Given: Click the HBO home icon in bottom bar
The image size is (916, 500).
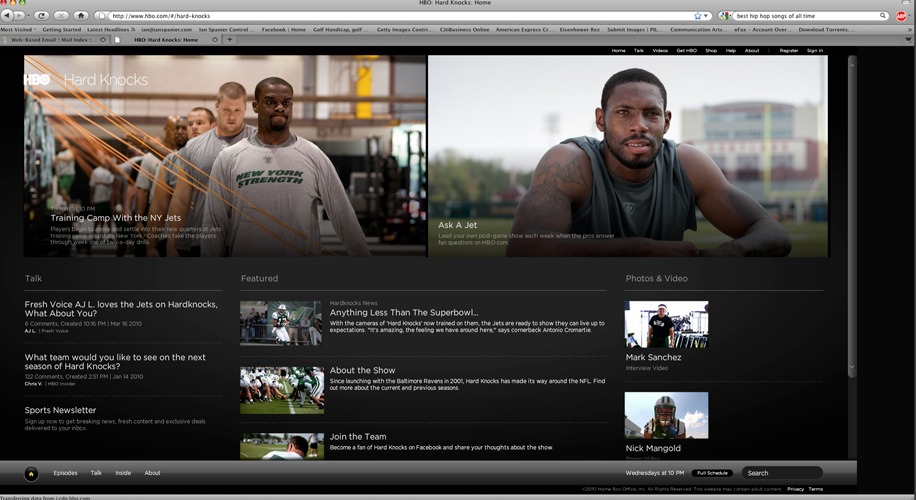Looking at the screenshot, I should (x=31, y=473).
